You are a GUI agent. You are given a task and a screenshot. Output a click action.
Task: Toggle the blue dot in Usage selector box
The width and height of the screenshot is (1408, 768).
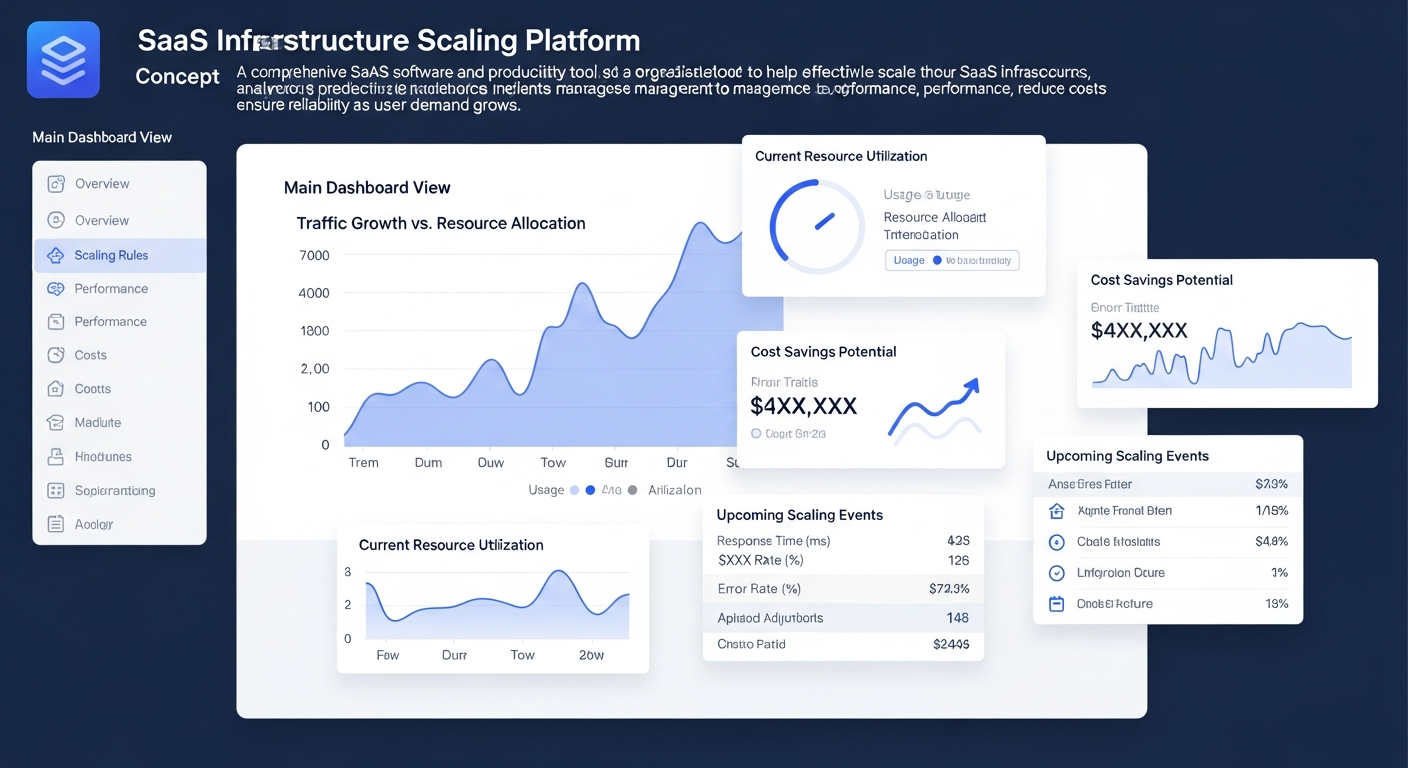click(x=937, y=260)
